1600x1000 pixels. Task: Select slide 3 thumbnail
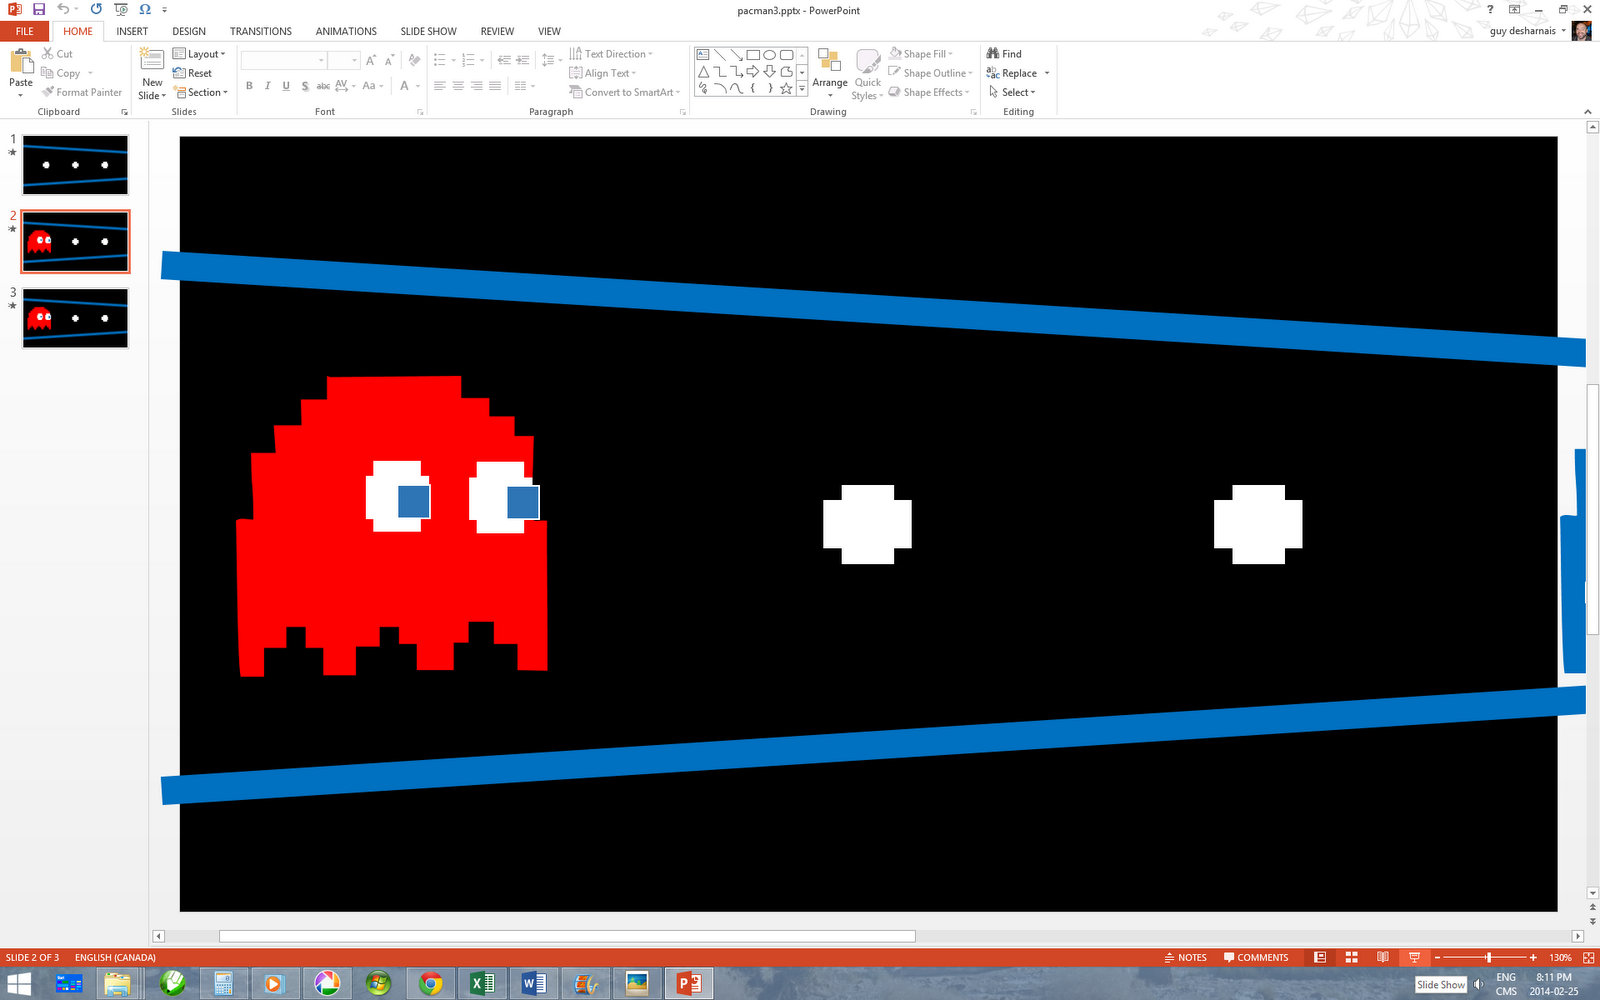pyautogui.click(x=76, y=318)
